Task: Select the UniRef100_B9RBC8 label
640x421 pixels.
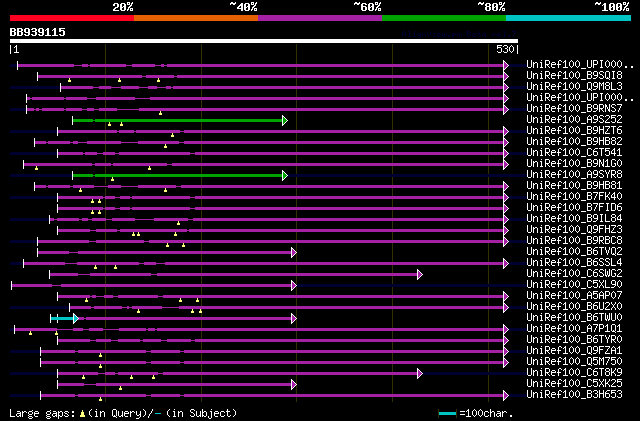Action: (x=574, y=241)
